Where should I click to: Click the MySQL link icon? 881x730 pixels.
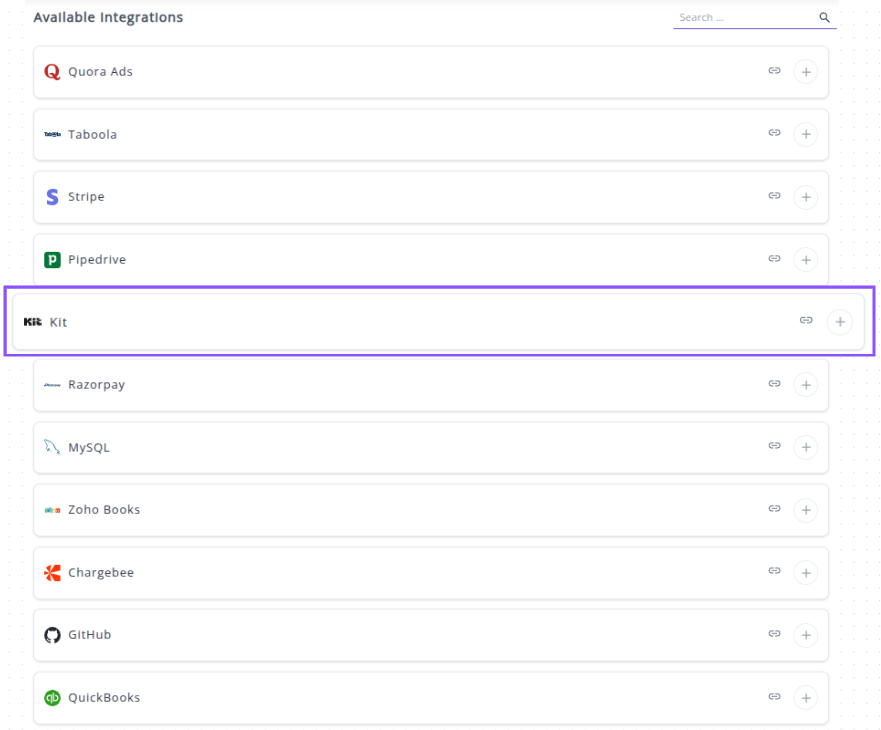[x=774, y=447]
